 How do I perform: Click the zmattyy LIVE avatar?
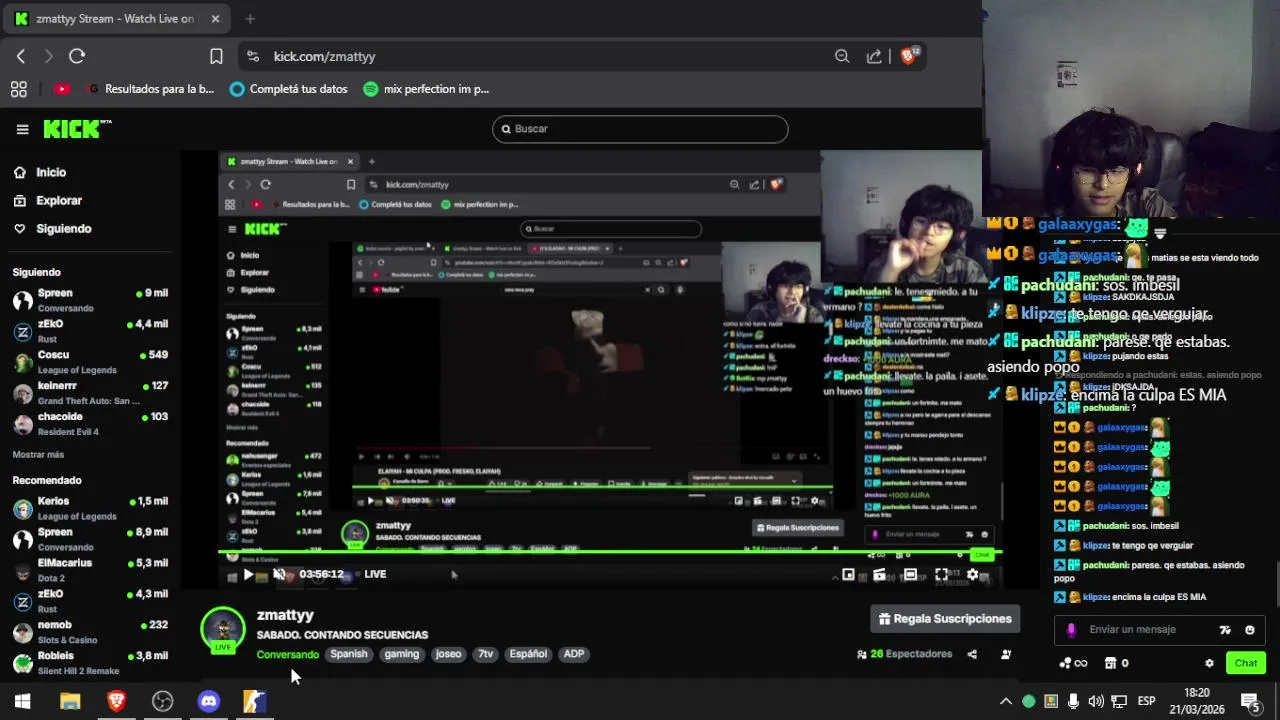coord(223,630)
